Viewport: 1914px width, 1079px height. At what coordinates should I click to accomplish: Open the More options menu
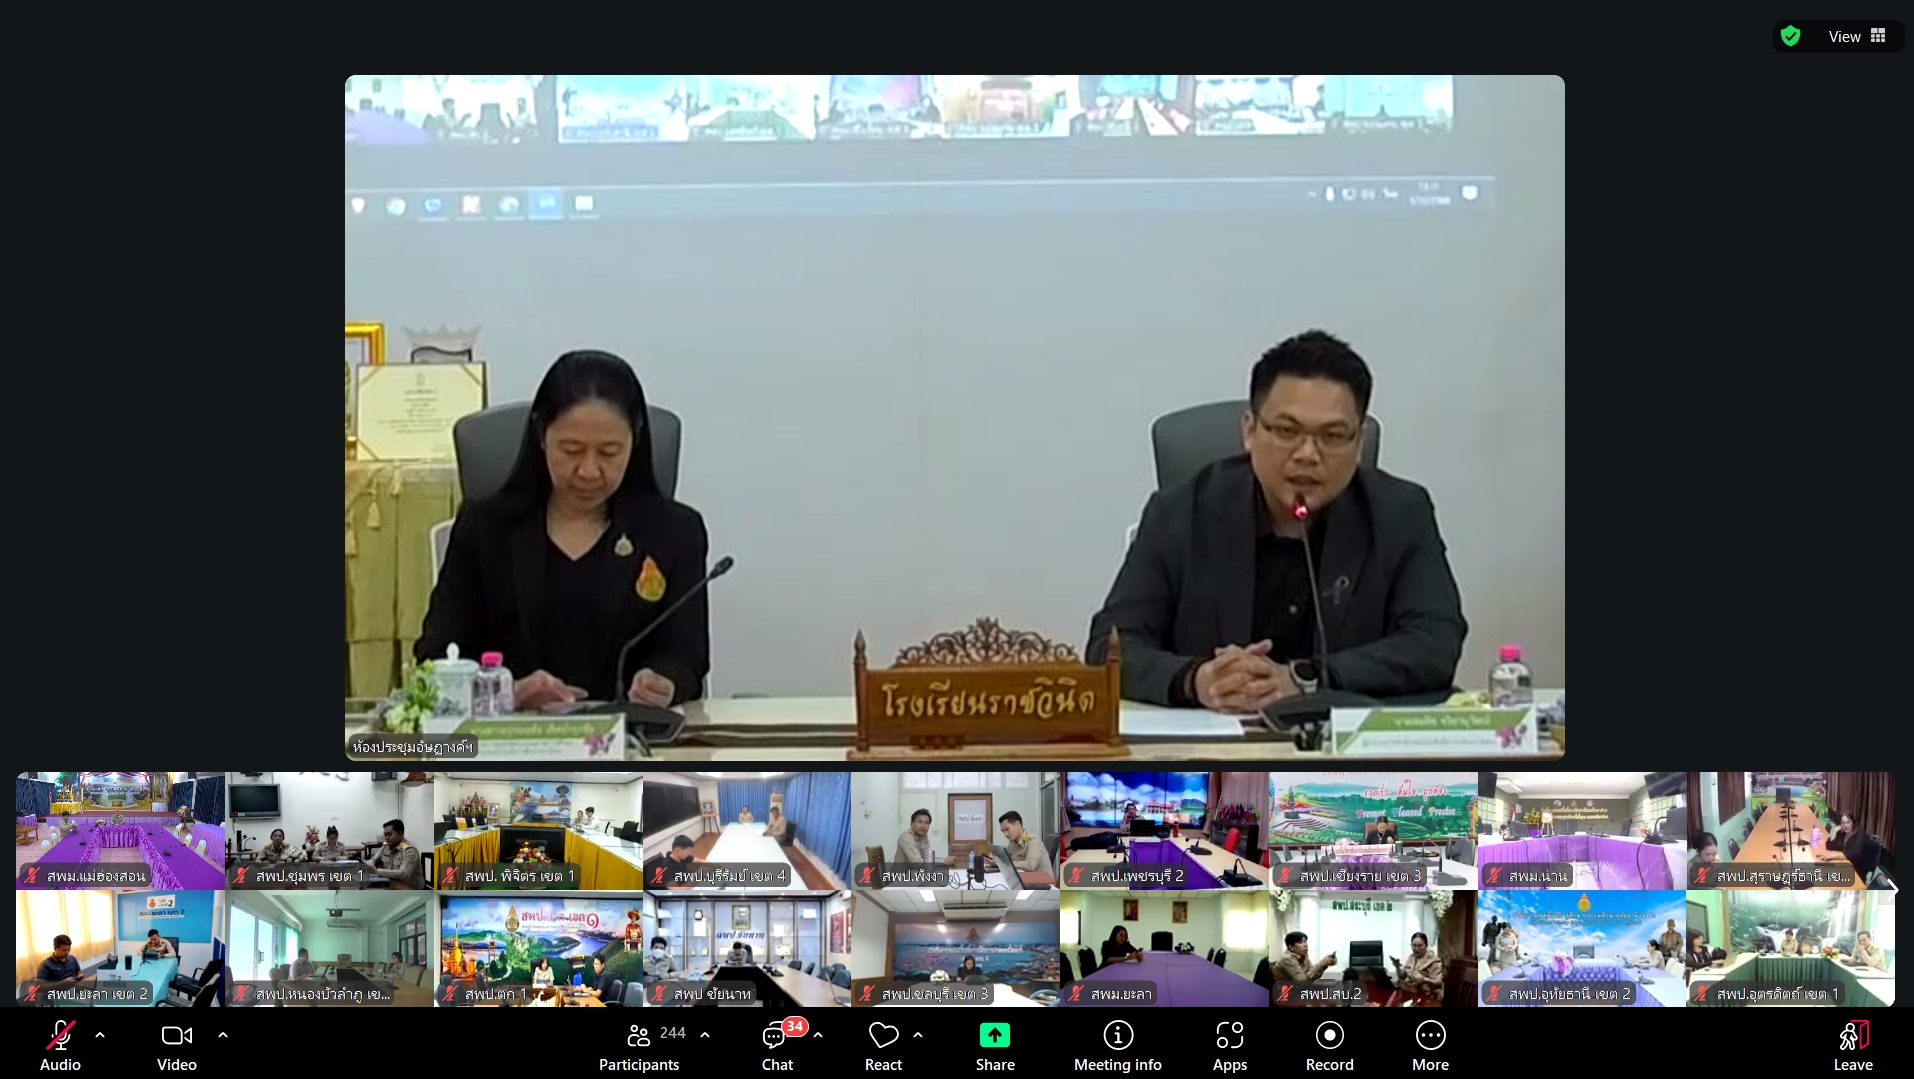click(x=1430, y=1045)
